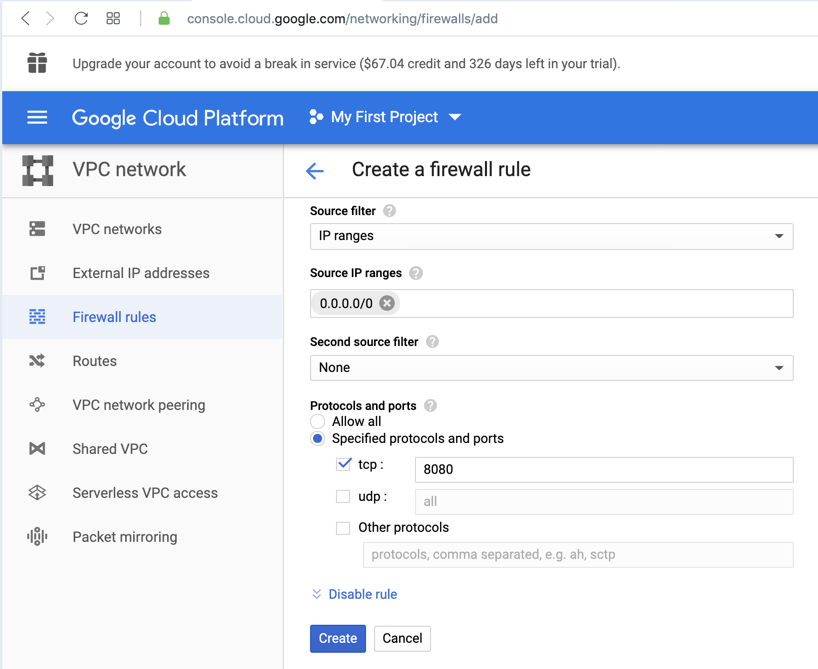Click the help icon next to Source IP ranges

click(x=416, y=273)
